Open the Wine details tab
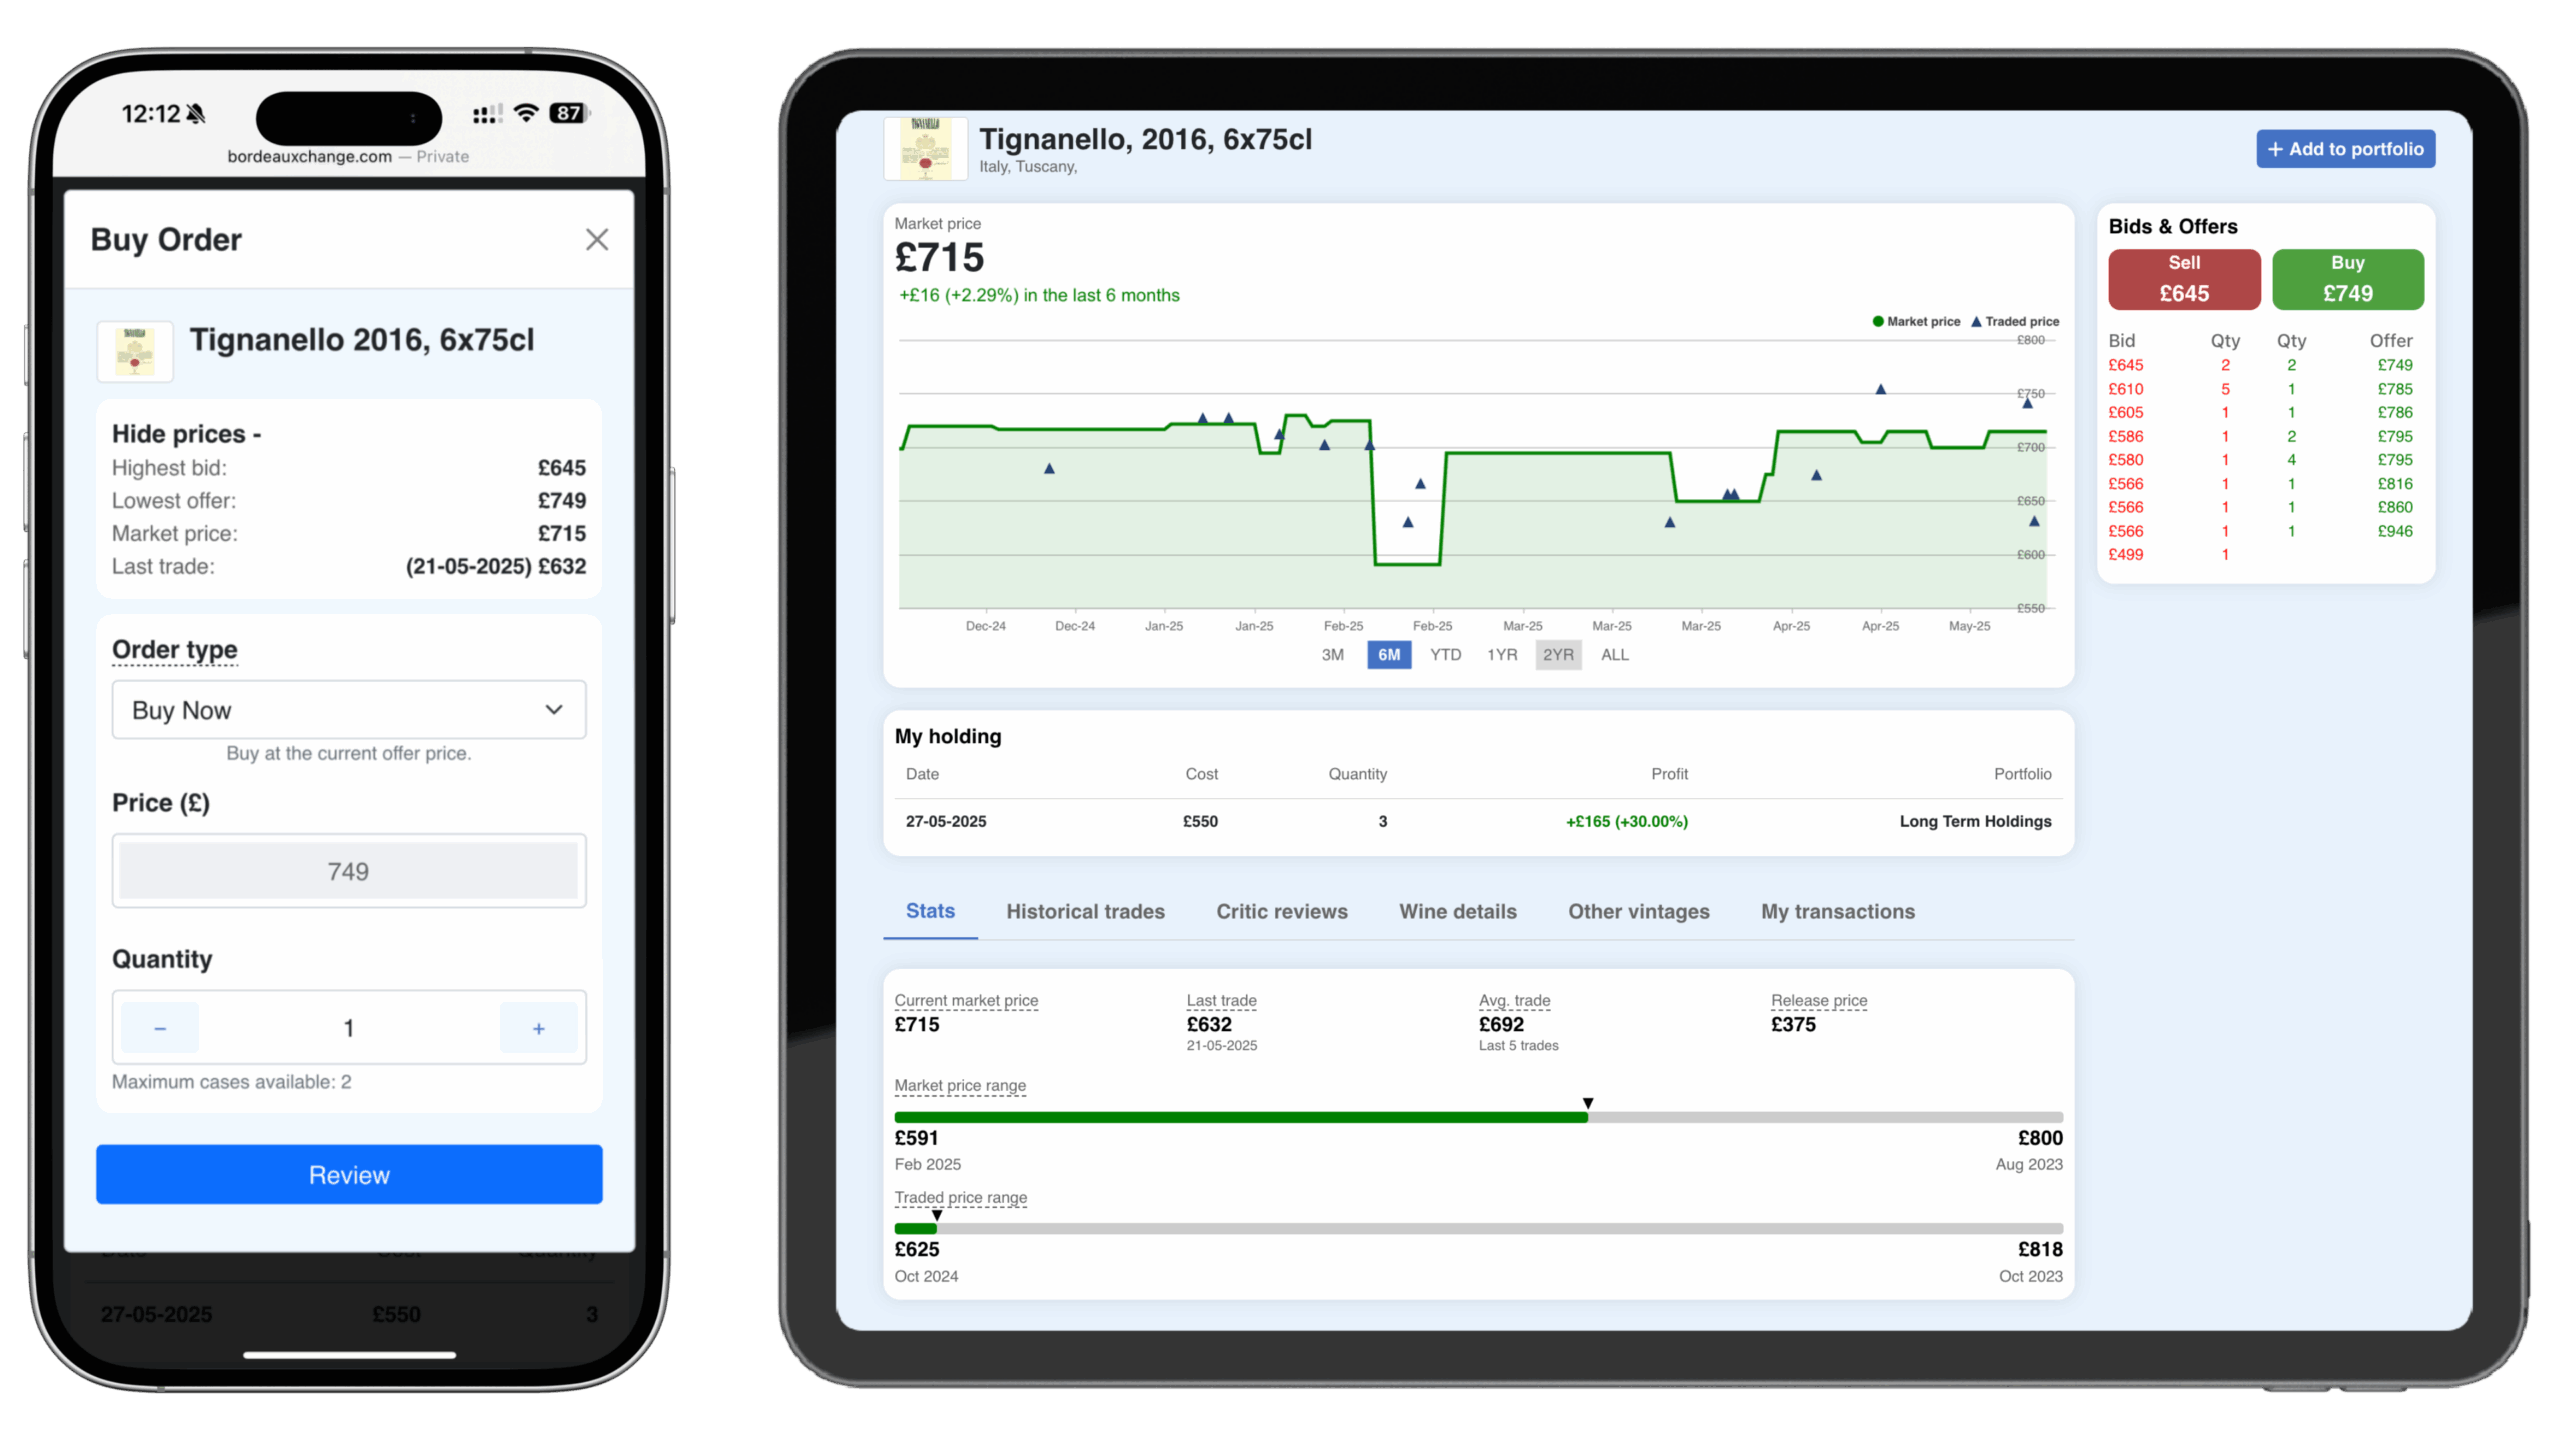This screenshot has height=1440, width=2560. (1457, 912)
